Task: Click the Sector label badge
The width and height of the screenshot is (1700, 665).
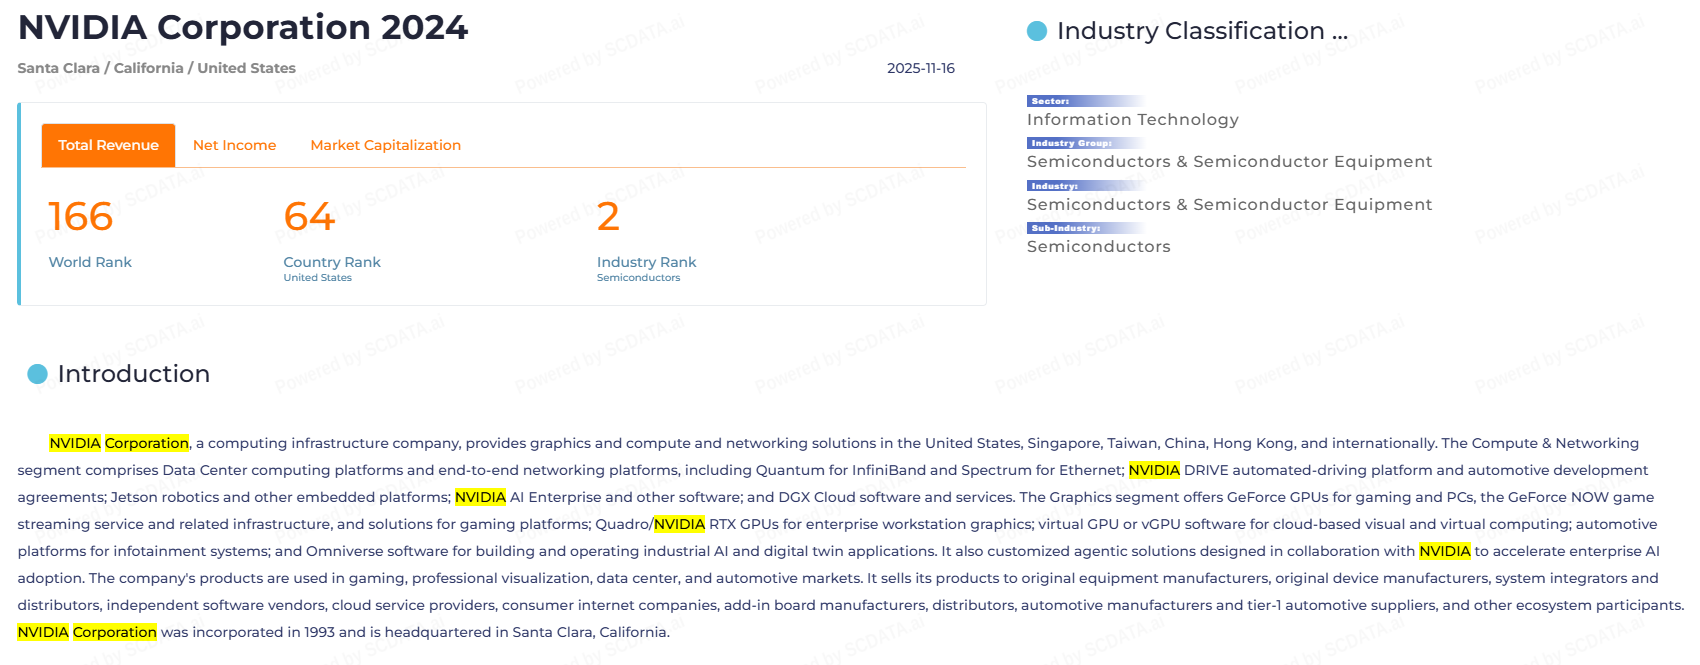Action: tap(1051, 101)
